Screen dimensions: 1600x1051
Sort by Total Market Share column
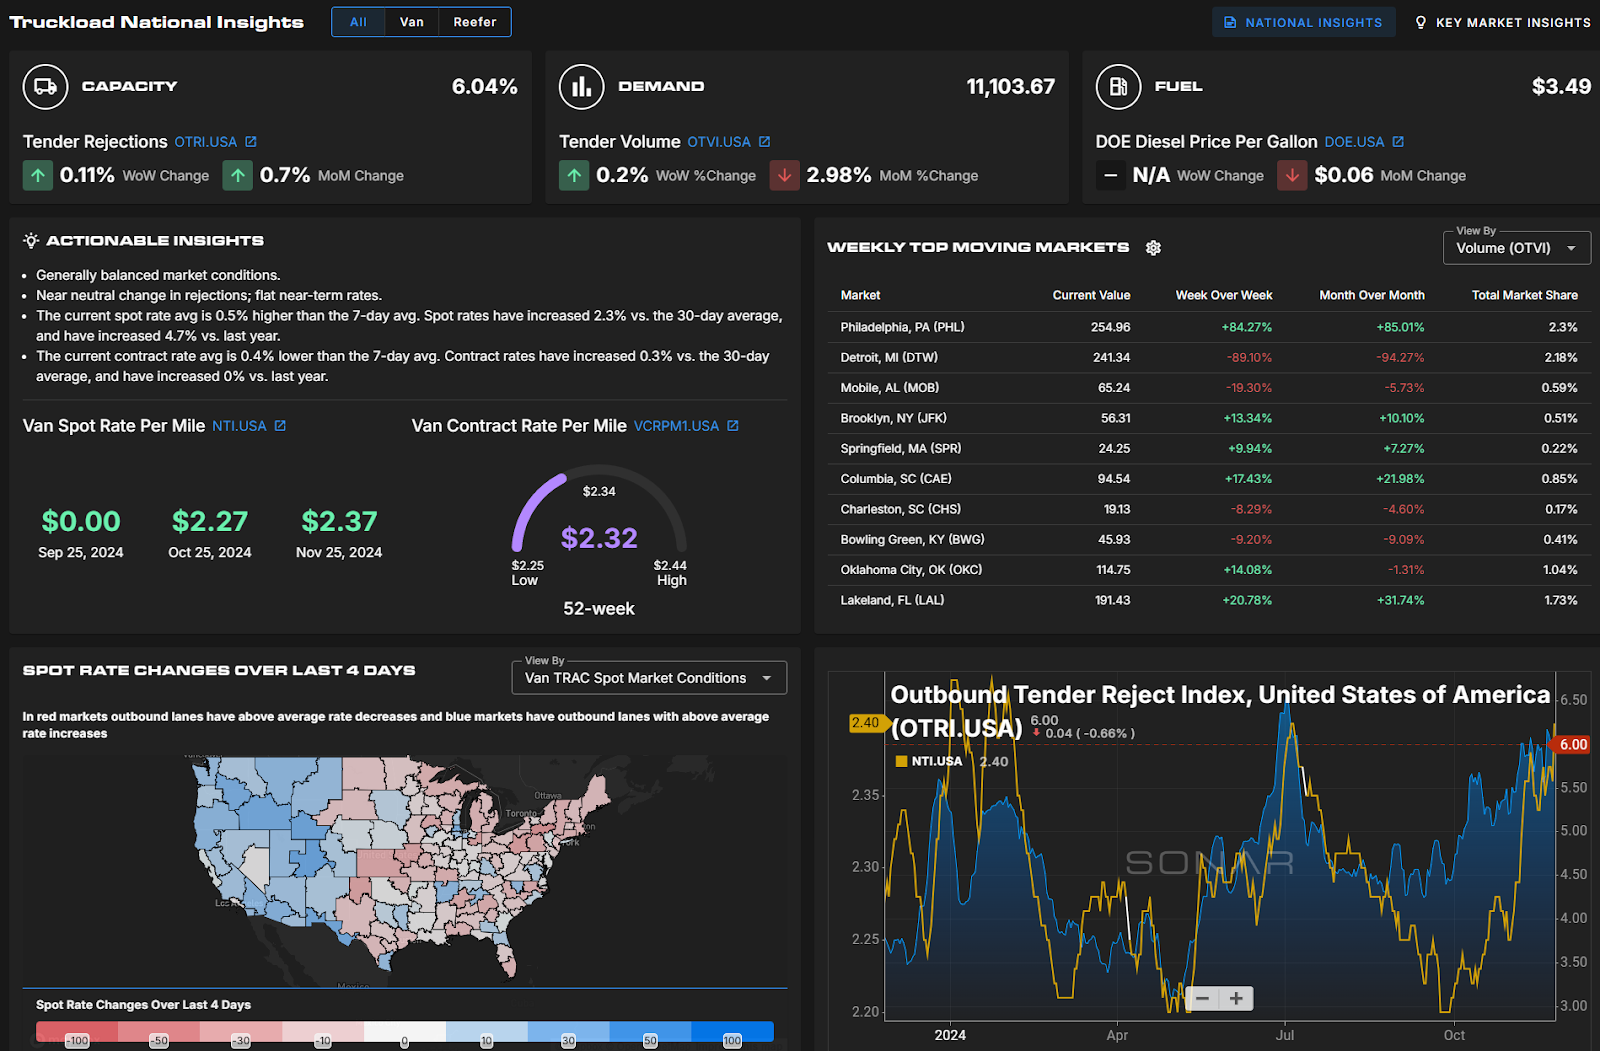tap(1525, 295)
